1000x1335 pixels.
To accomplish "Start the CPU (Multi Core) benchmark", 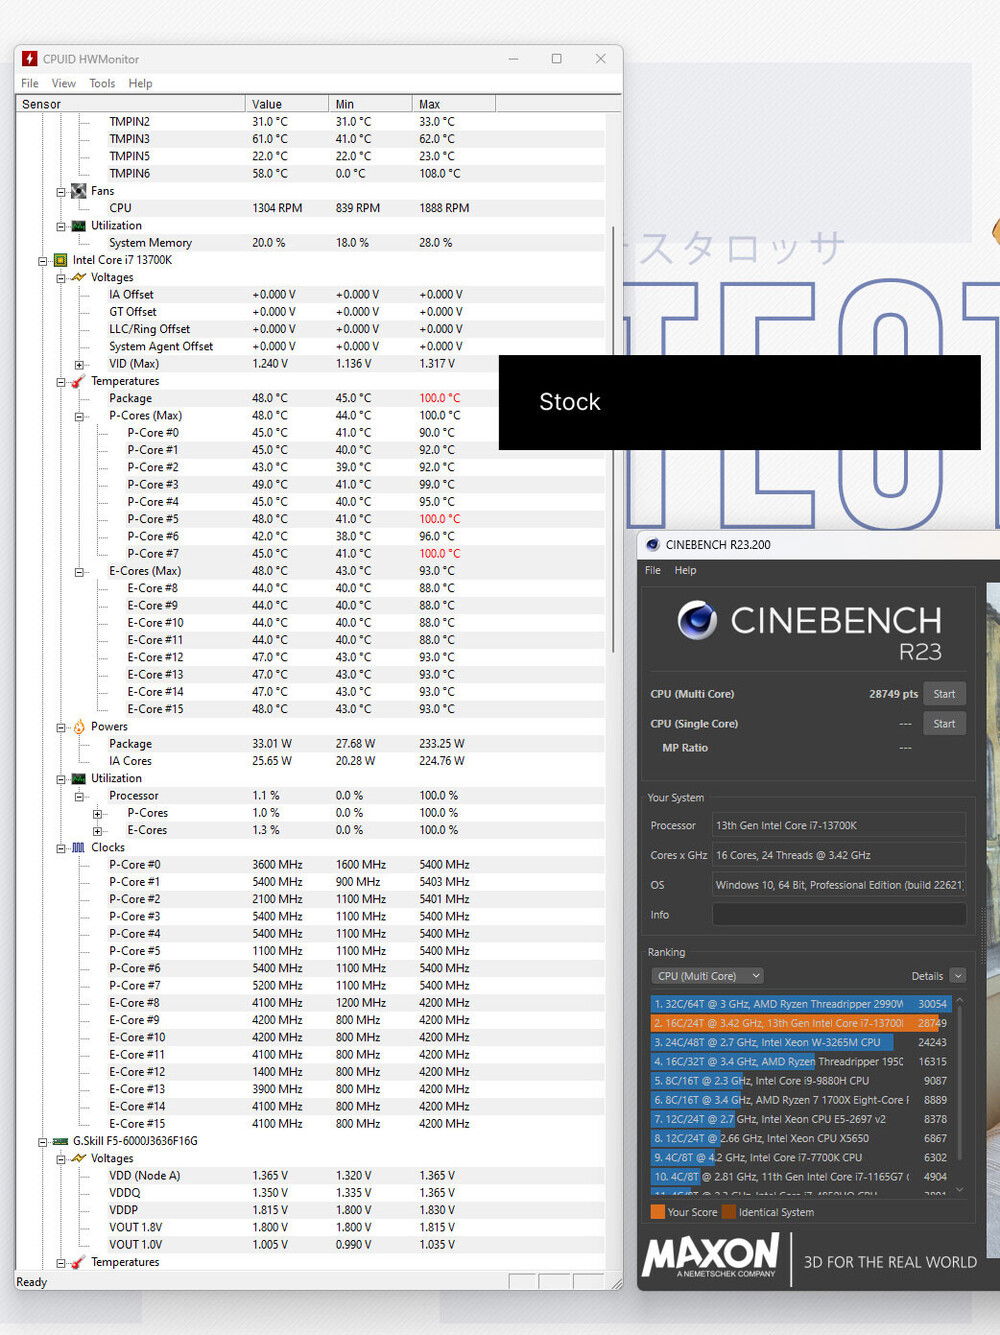I will (944, 694).
